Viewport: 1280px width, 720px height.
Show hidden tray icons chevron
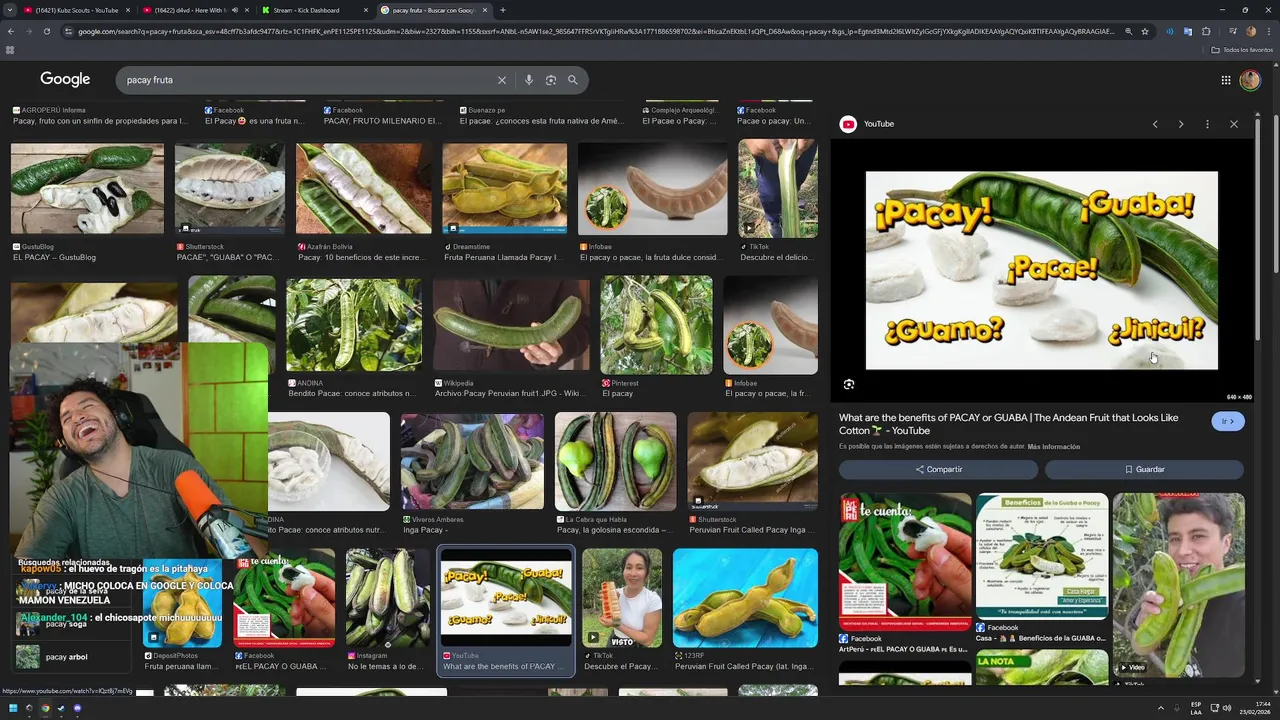click(x=1160, y=708)
